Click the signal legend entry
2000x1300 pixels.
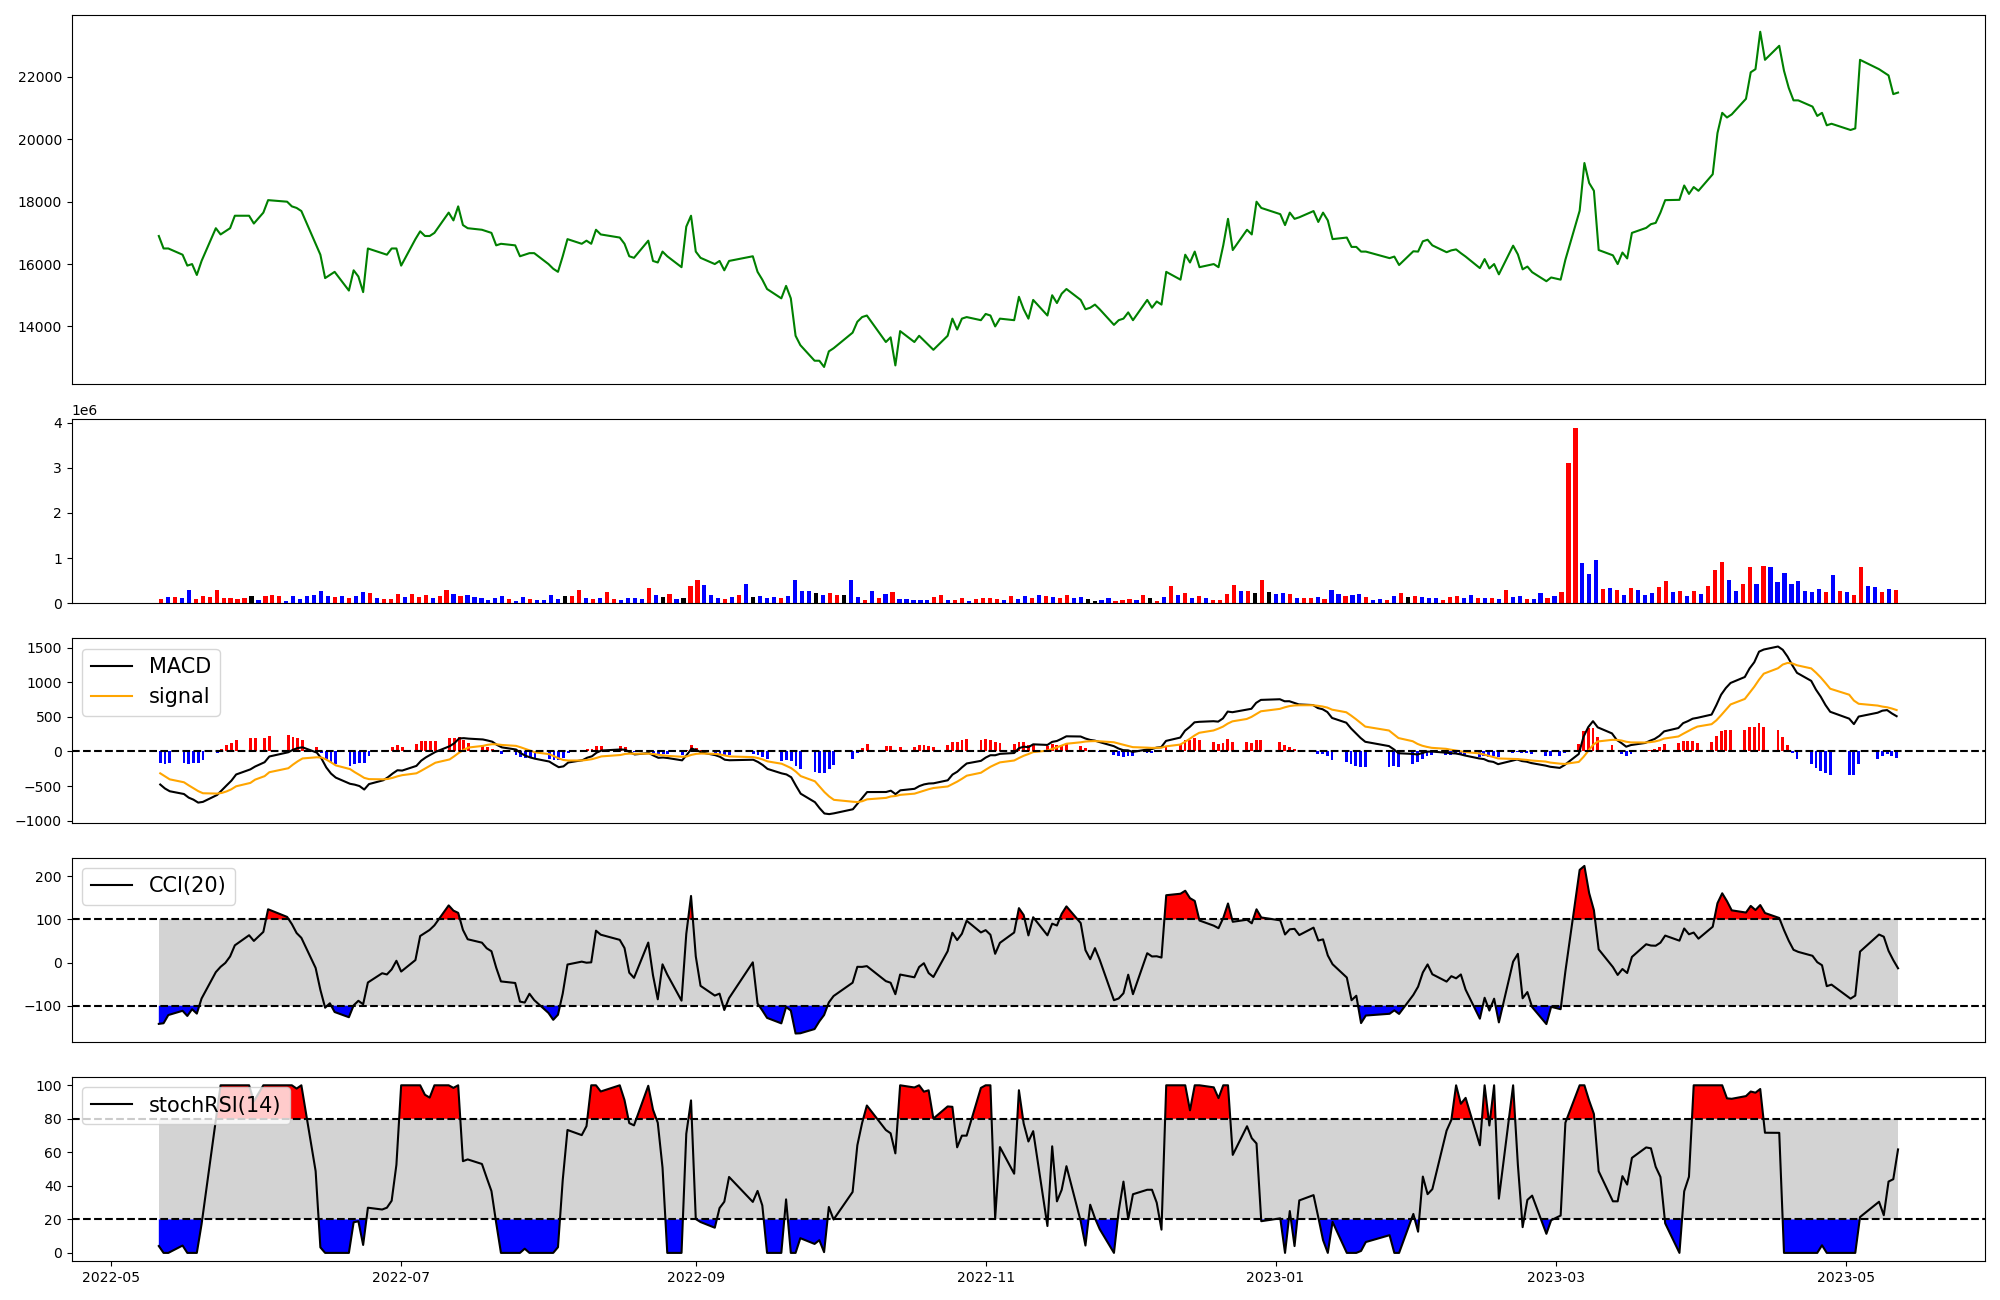click(179, 696)
